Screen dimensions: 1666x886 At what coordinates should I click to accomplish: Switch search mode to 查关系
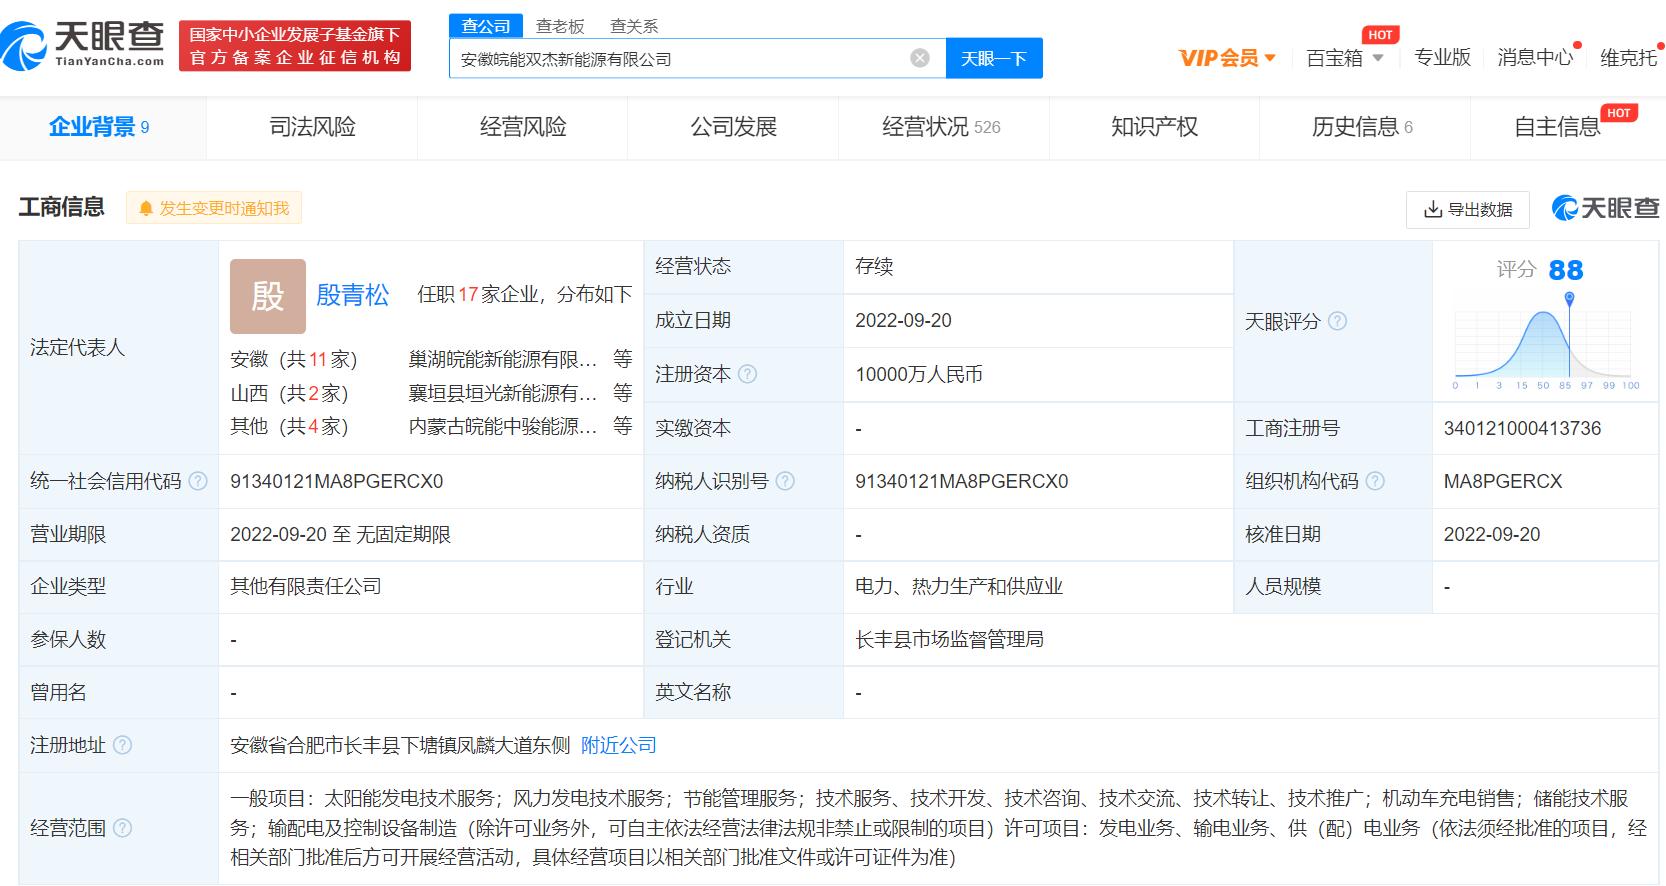(634, 26)
